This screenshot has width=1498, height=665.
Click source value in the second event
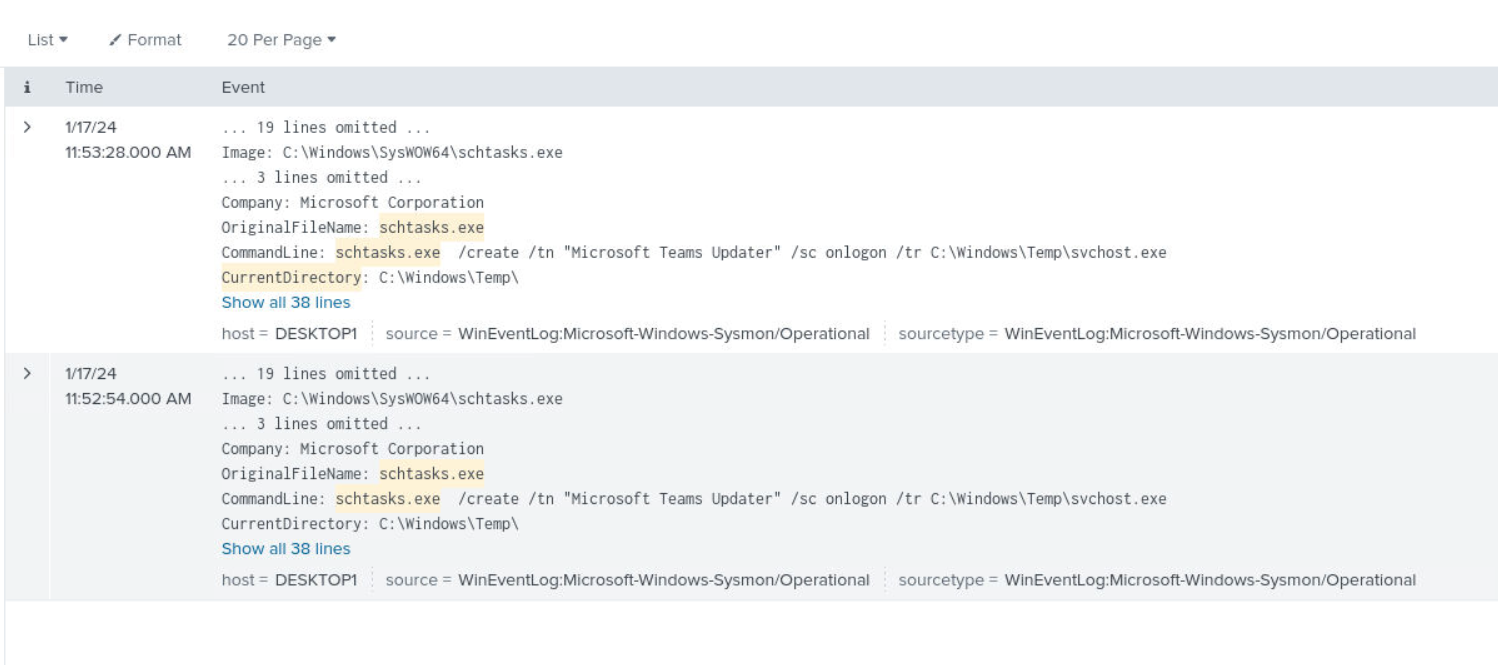[663, 580]
